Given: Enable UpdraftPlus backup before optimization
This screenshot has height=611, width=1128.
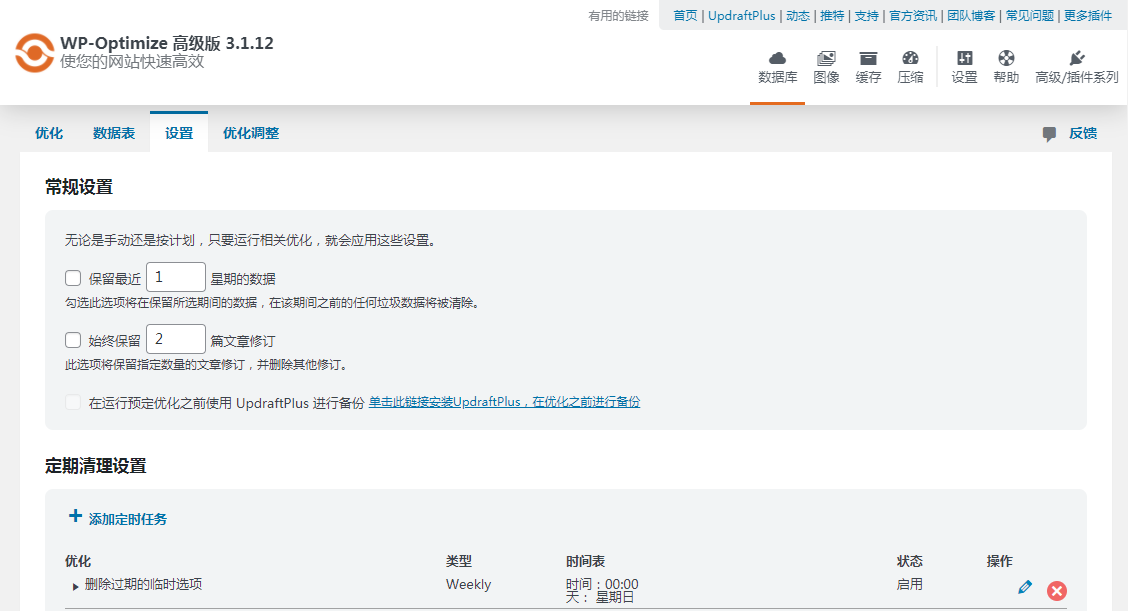Looking at the screenshot, I should point(72,402).
